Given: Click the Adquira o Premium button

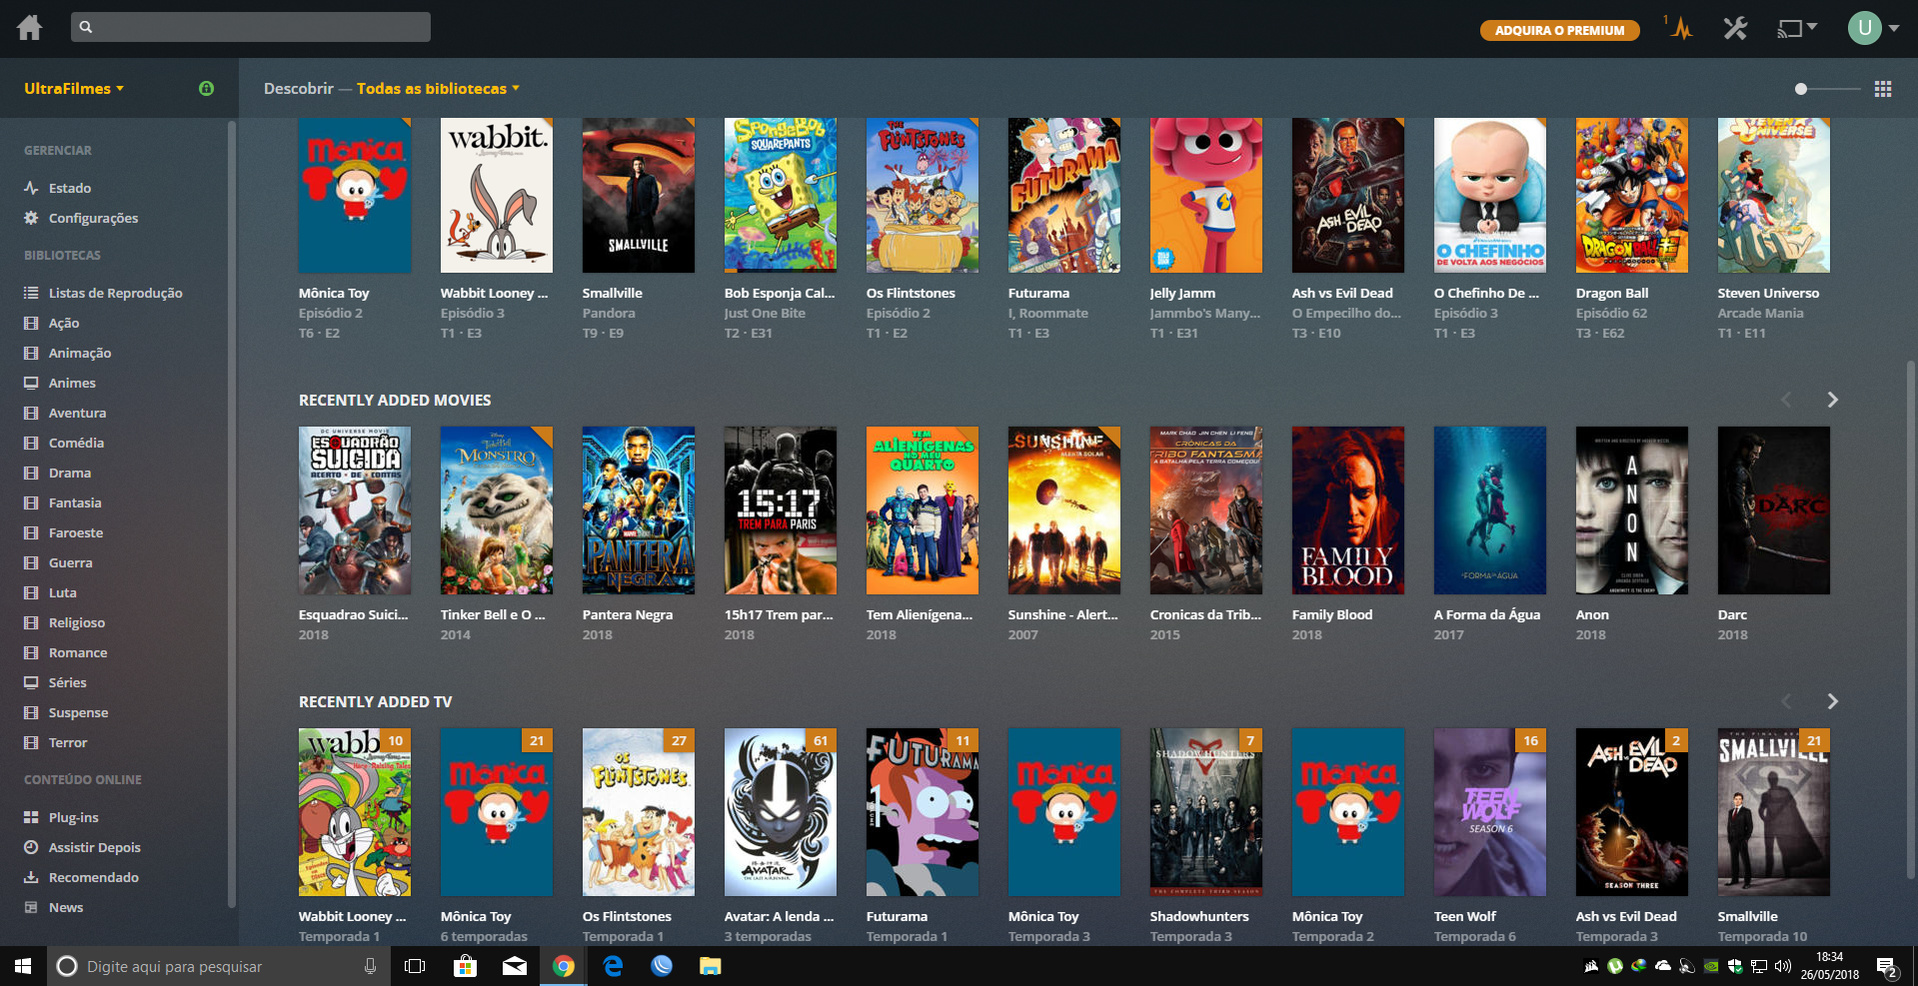Looking at the screenshot, I should [1559, 30].
